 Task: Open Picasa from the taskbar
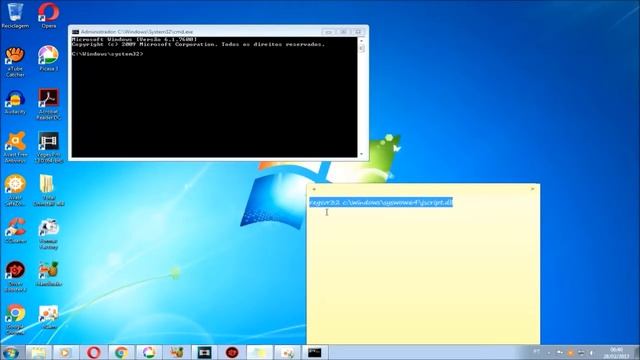click(149, 352)
